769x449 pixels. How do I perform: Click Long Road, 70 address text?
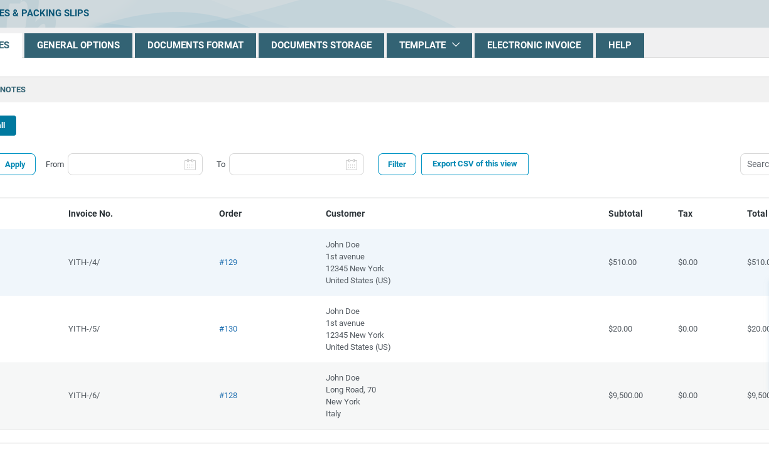coord(351,390)
